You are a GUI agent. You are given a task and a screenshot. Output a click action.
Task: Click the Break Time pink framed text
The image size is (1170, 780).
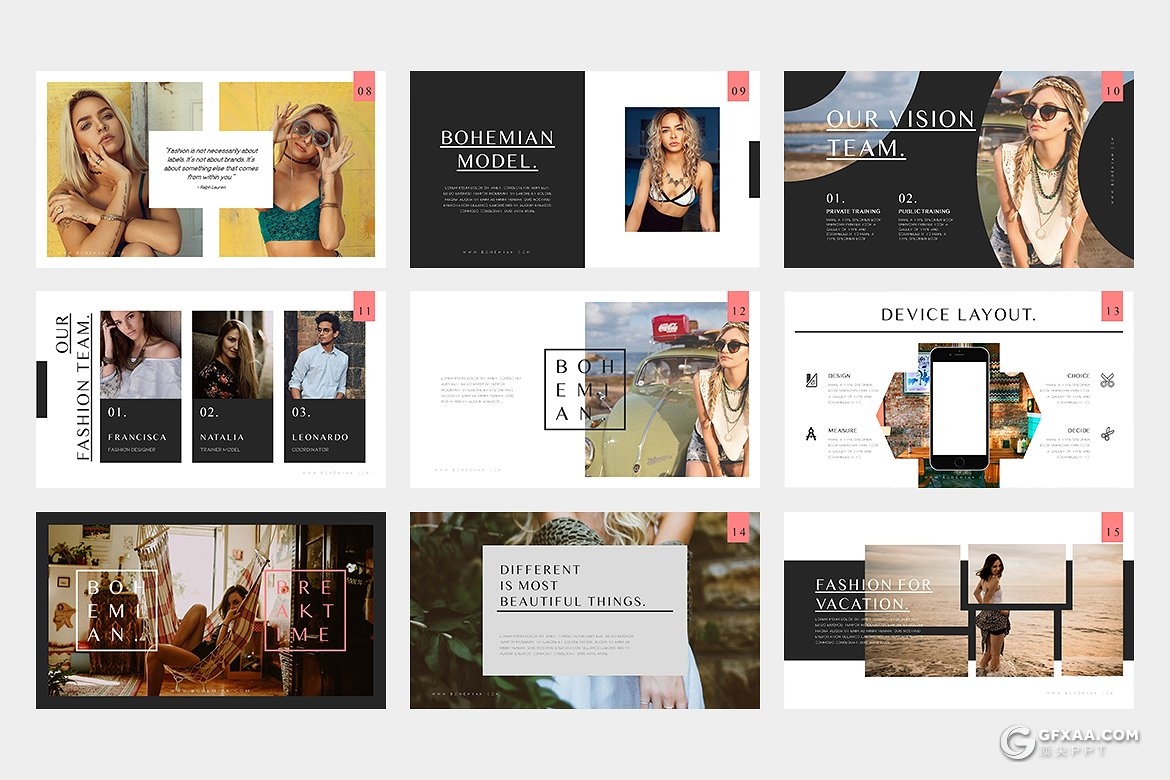(304, 609)
